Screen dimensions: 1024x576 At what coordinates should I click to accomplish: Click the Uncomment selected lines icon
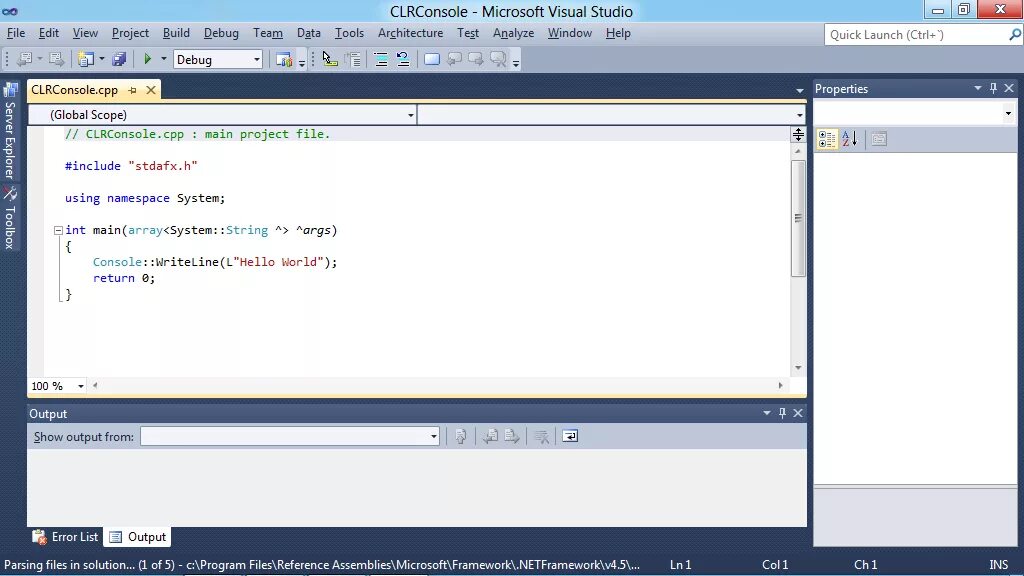click(403, 59)
